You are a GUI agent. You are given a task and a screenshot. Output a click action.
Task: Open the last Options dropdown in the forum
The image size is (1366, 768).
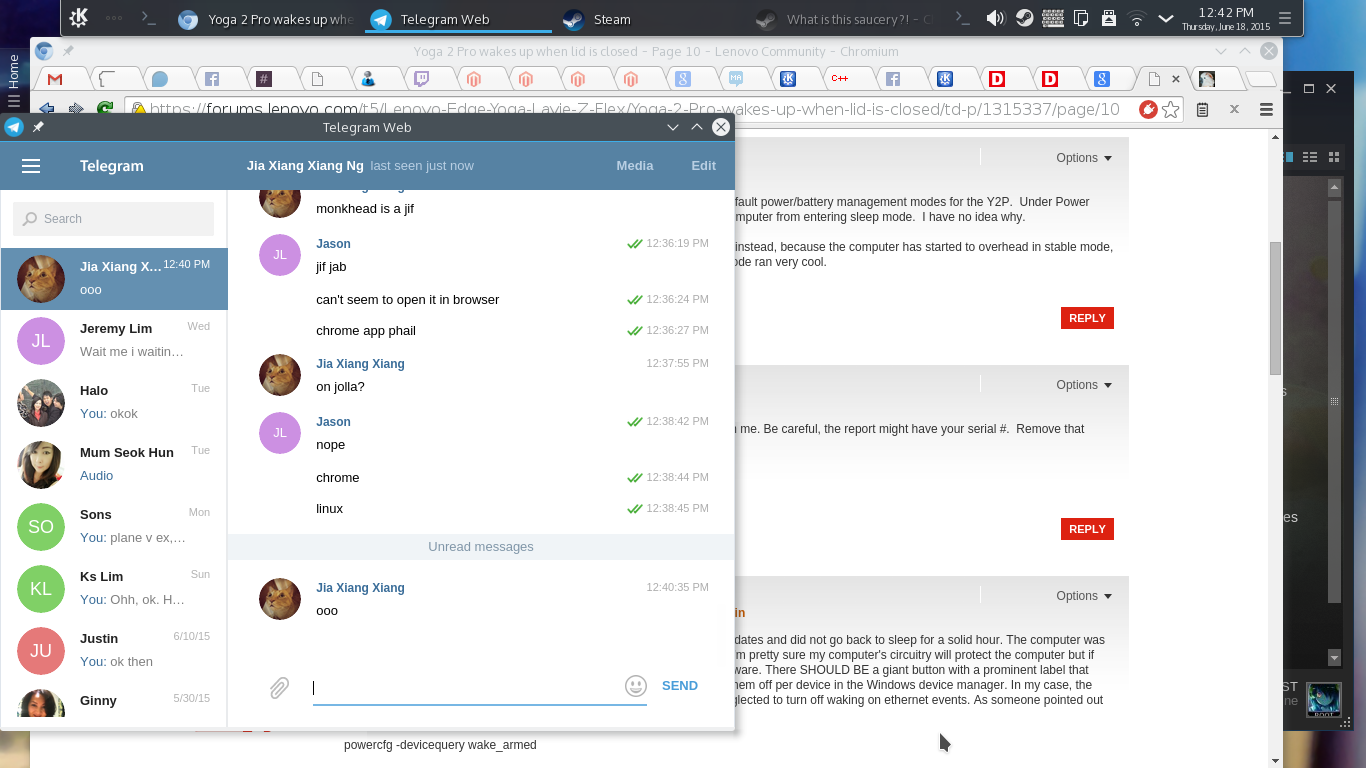pyautogui.click(x=1084, y=596)
